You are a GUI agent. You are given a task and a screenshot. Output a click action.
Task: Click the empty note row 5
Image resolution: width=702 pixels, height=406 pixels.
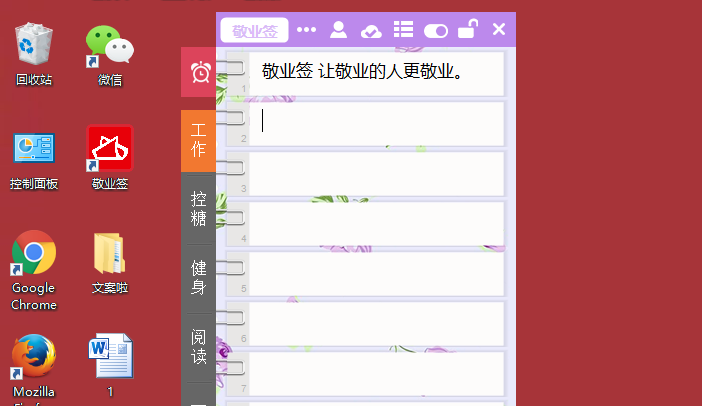pos(377,274)
